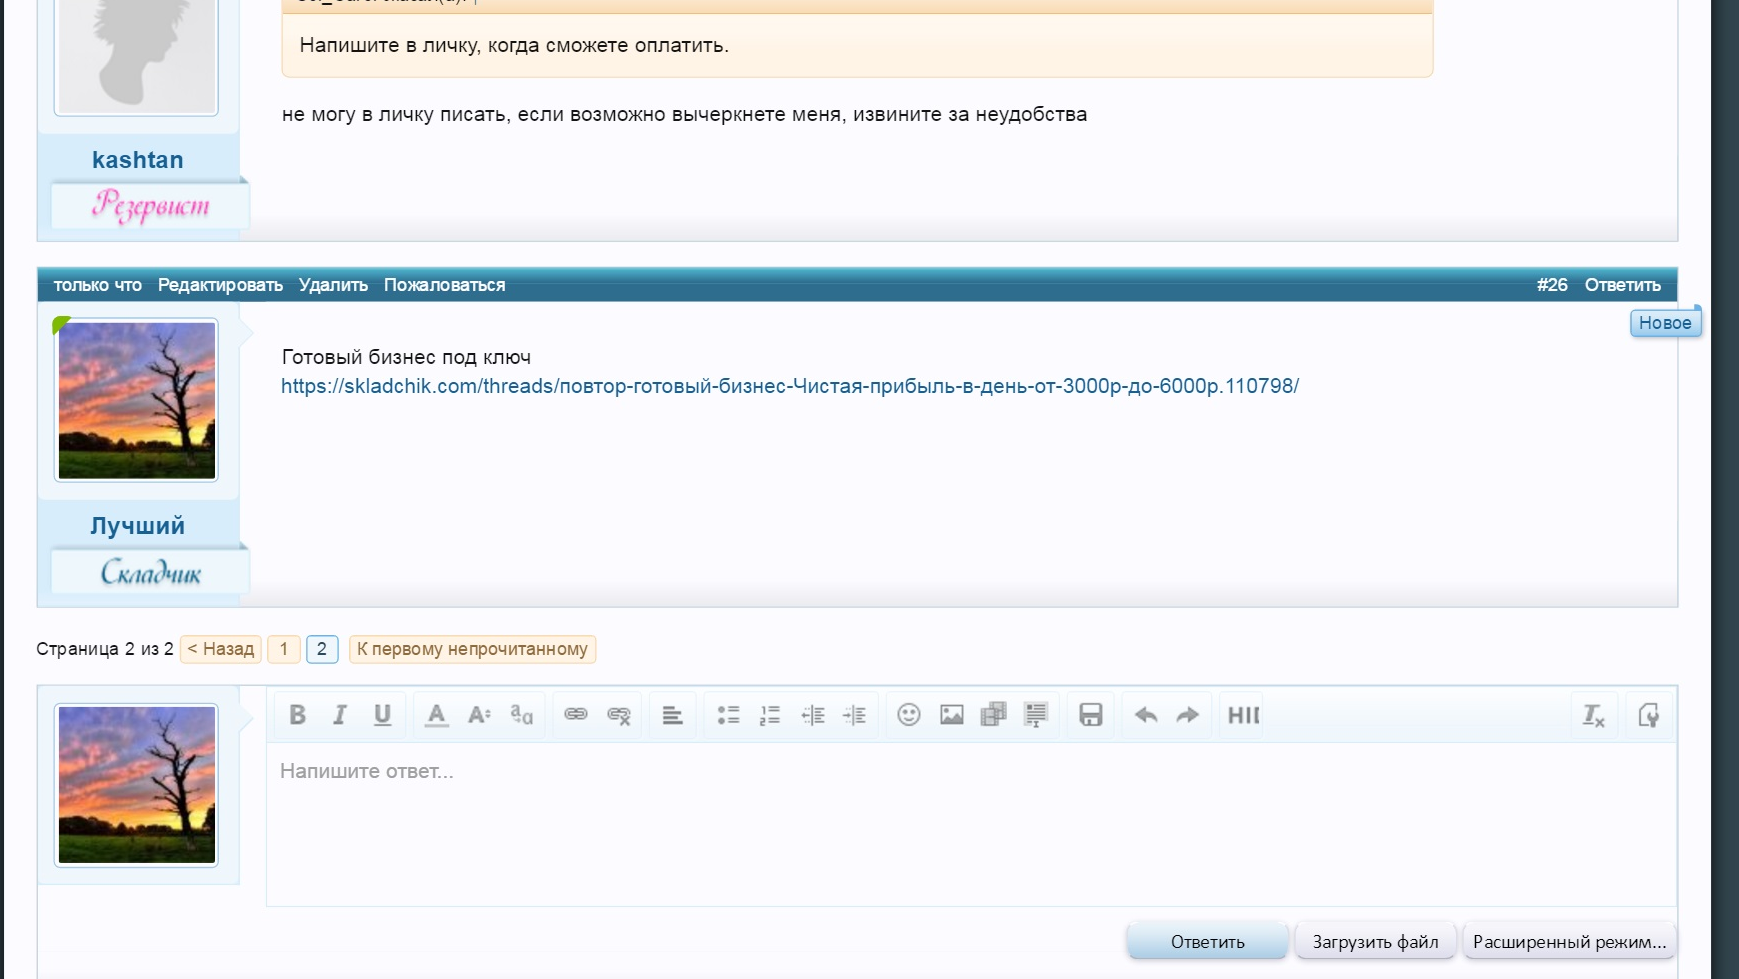The width and height of the screenshot is (1739, 979).
Task: Go to page 1 of the thread
Action: pyautogui.click(x=284, y=649)
